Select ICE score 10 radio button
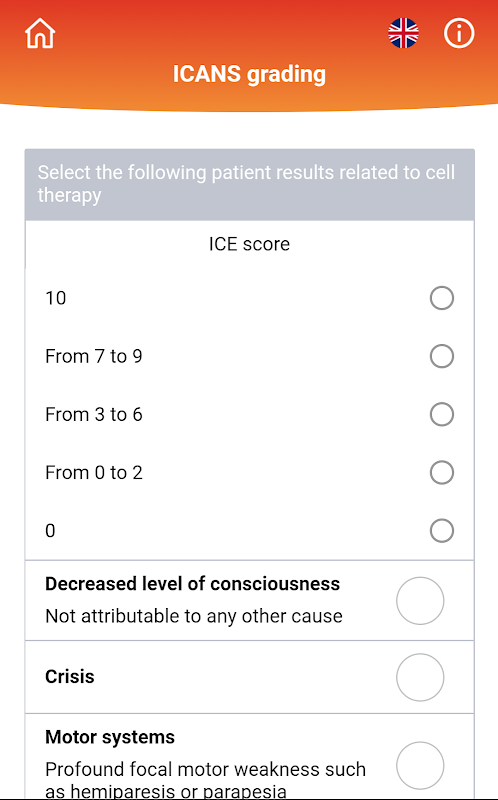Viewport: 498px width, 800px height. pos(441,298)
